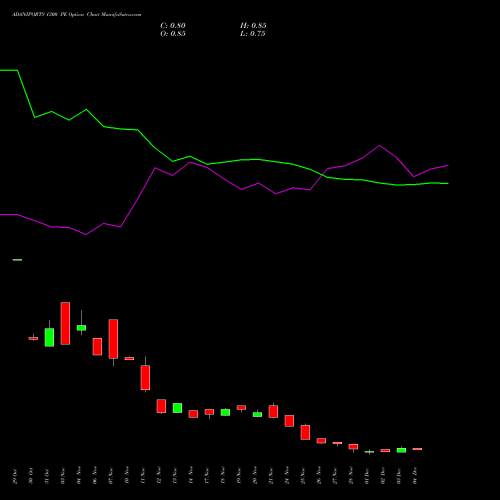500x500 pixels.
Task: Click the red candle for 21 Nov
Action: pos(273,411)
